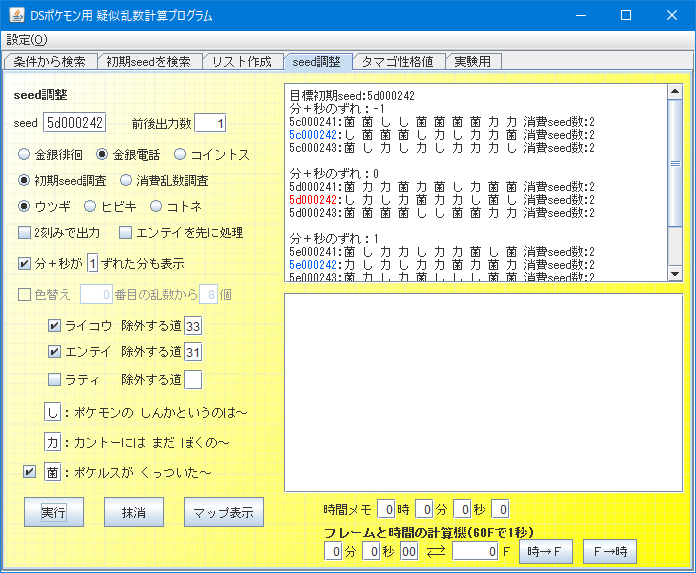Click the results scrollbar down arrow

pos(675,273)
